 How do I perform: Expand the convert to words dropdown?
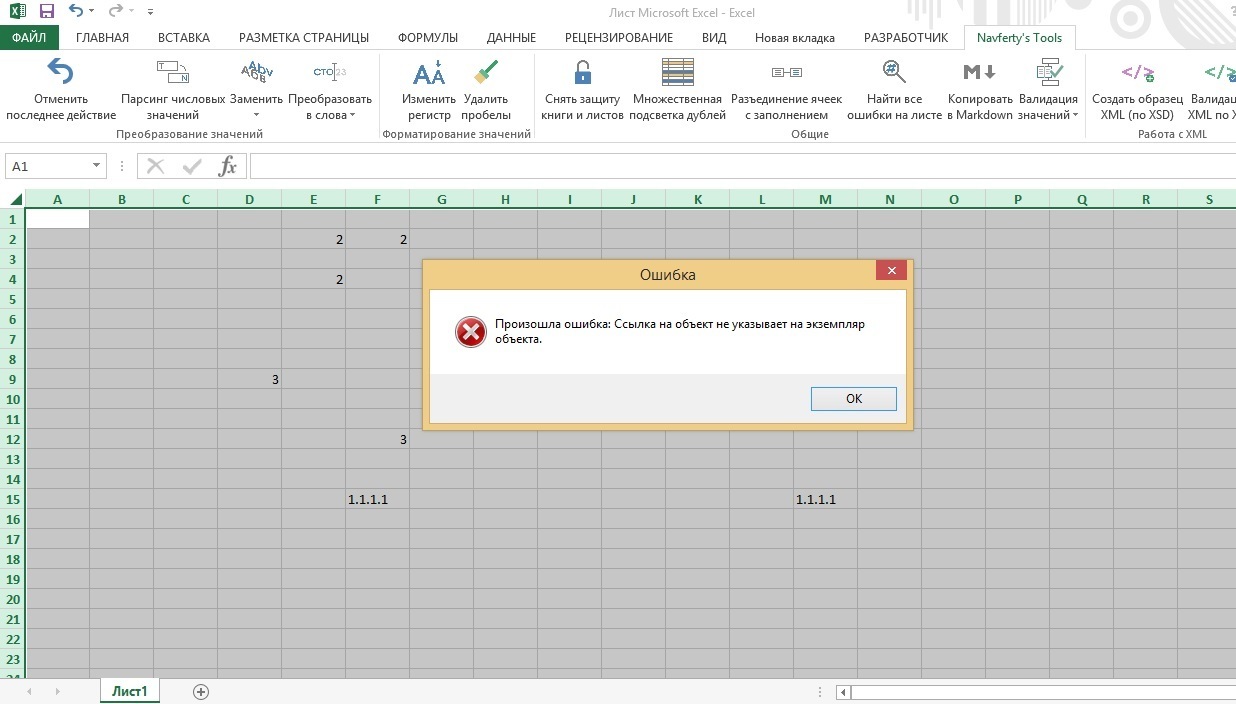[353, 115]
